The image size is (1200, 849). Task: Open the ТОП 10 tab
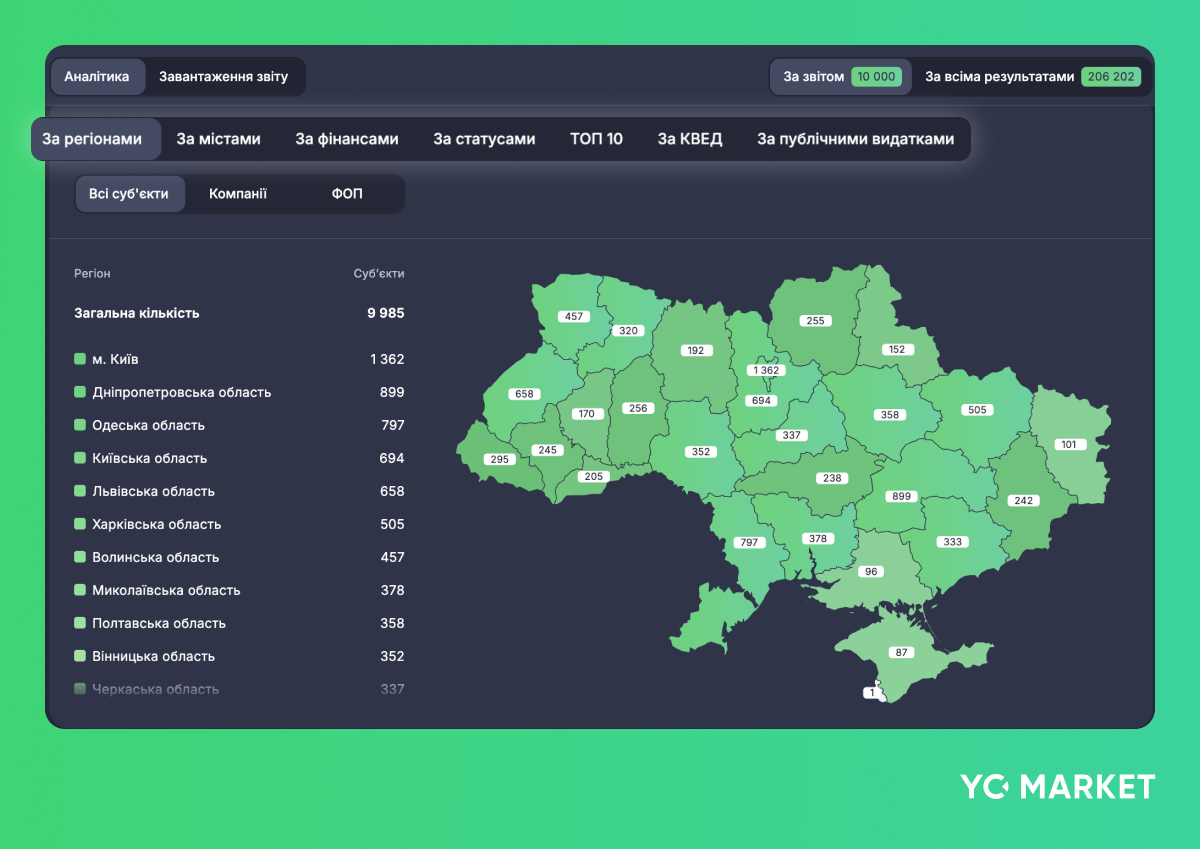pos(596,139)
